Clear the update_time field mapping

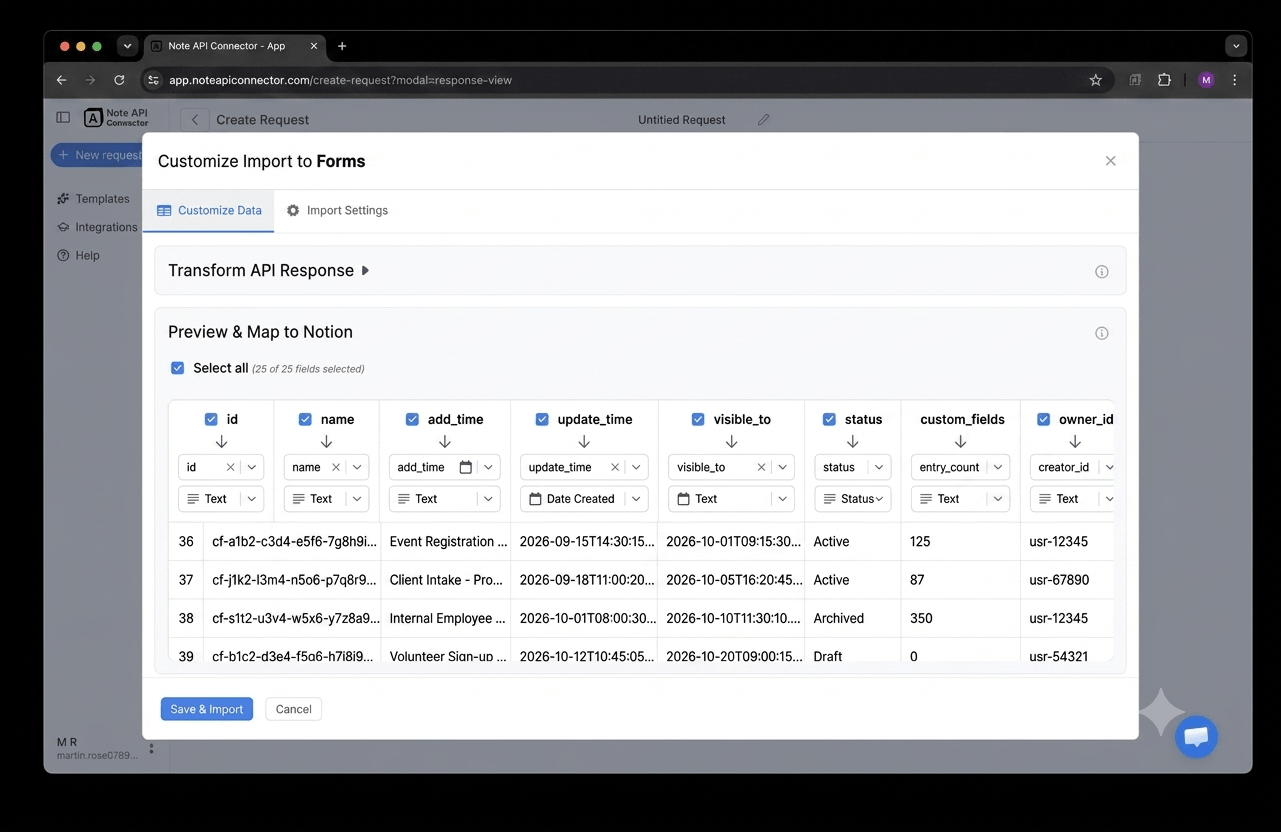point(615,467)
